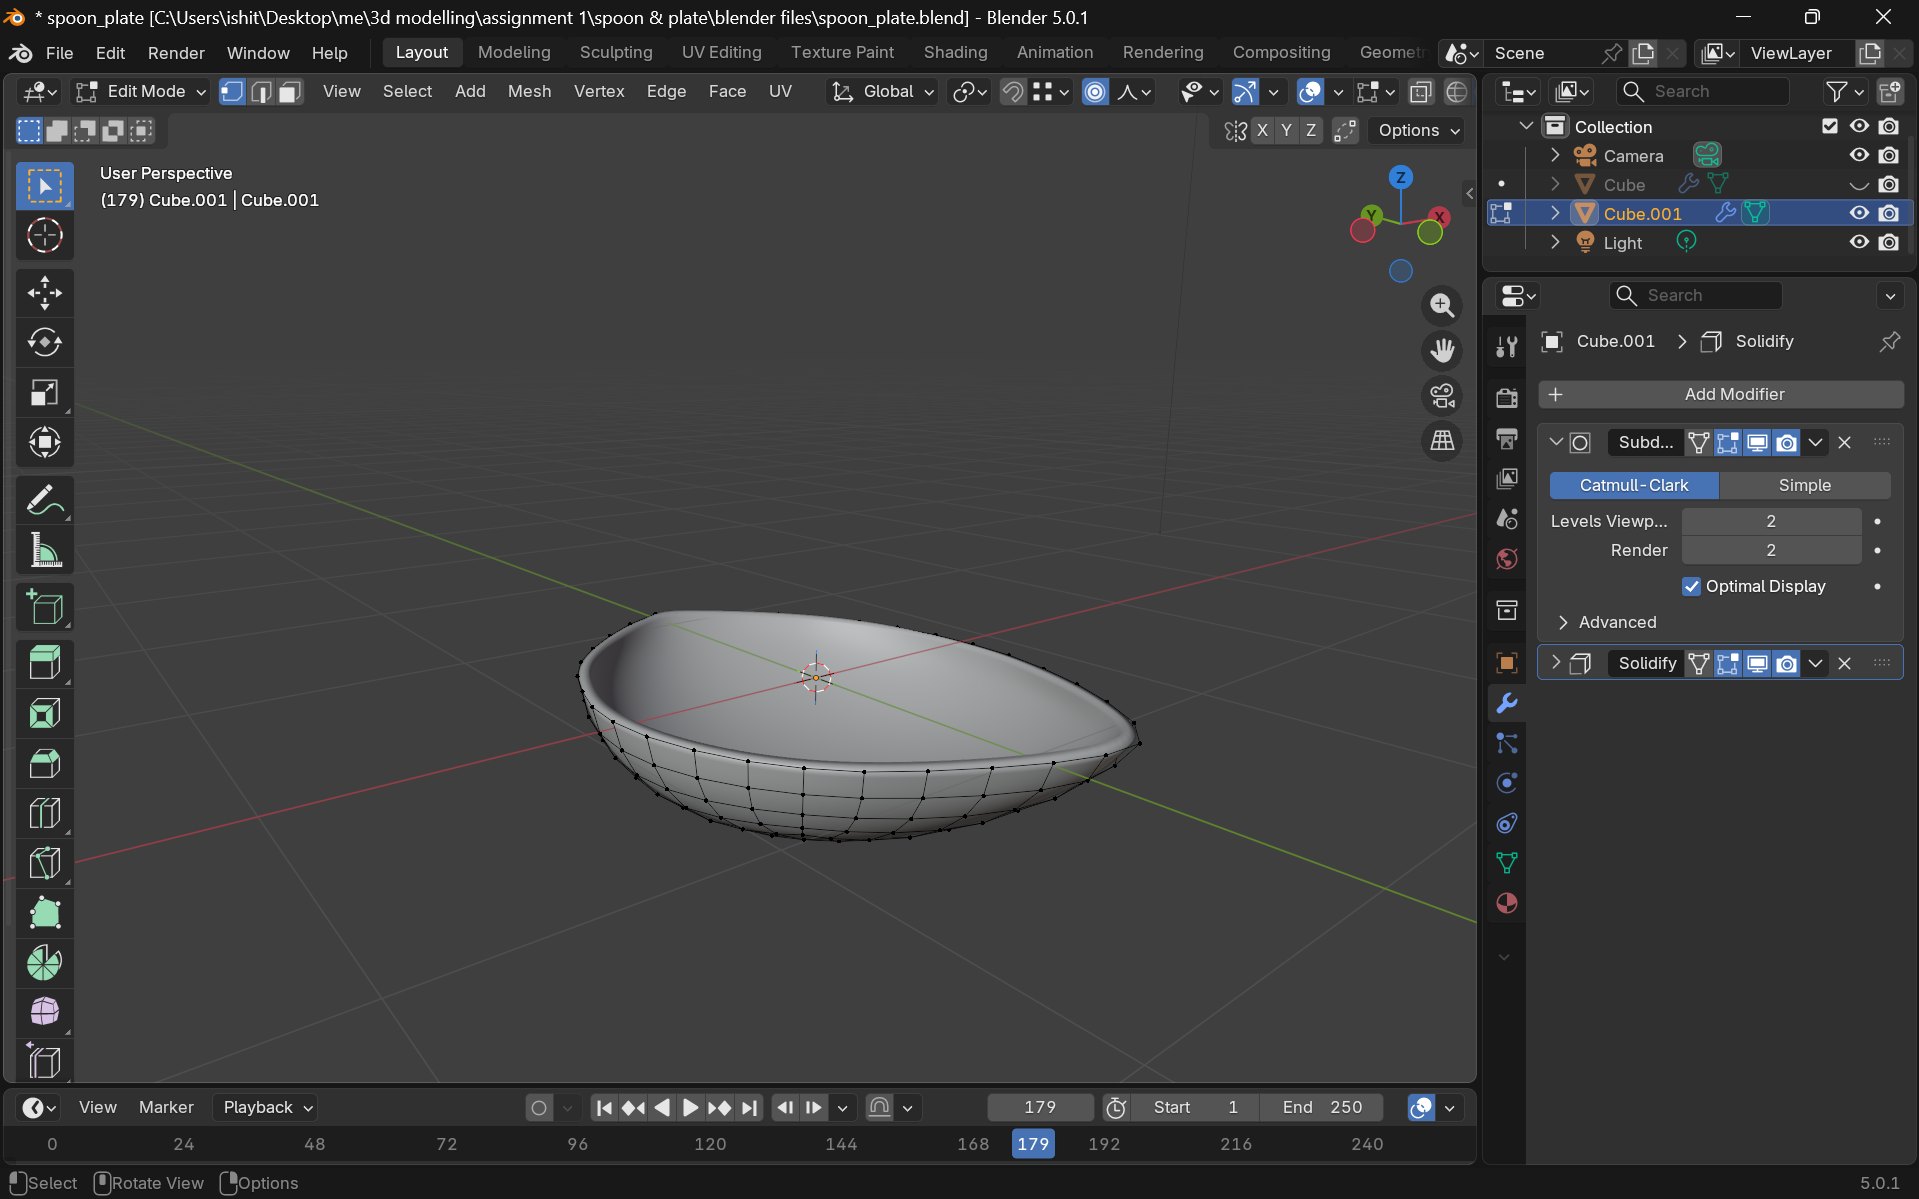Toggle Subdivision modifier edit mode display
Screen dimensions: 1919x1199
click(1728, 443)
